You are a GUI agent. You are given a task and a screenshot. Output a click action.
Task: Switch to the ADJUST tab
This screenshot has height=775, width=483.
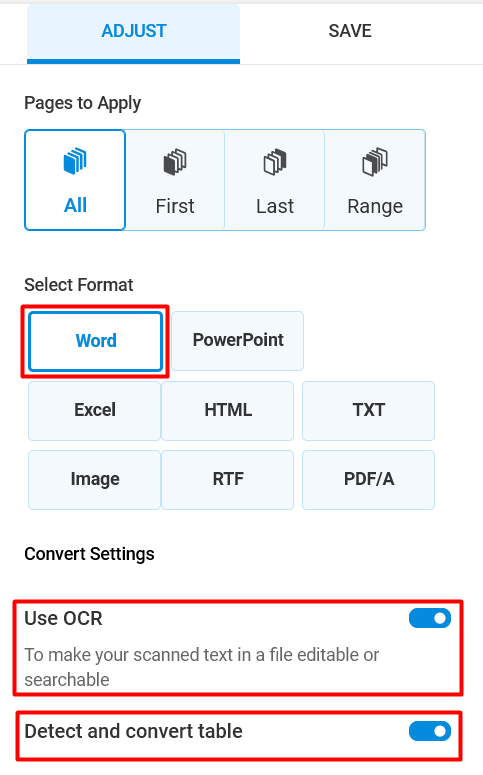133,32
